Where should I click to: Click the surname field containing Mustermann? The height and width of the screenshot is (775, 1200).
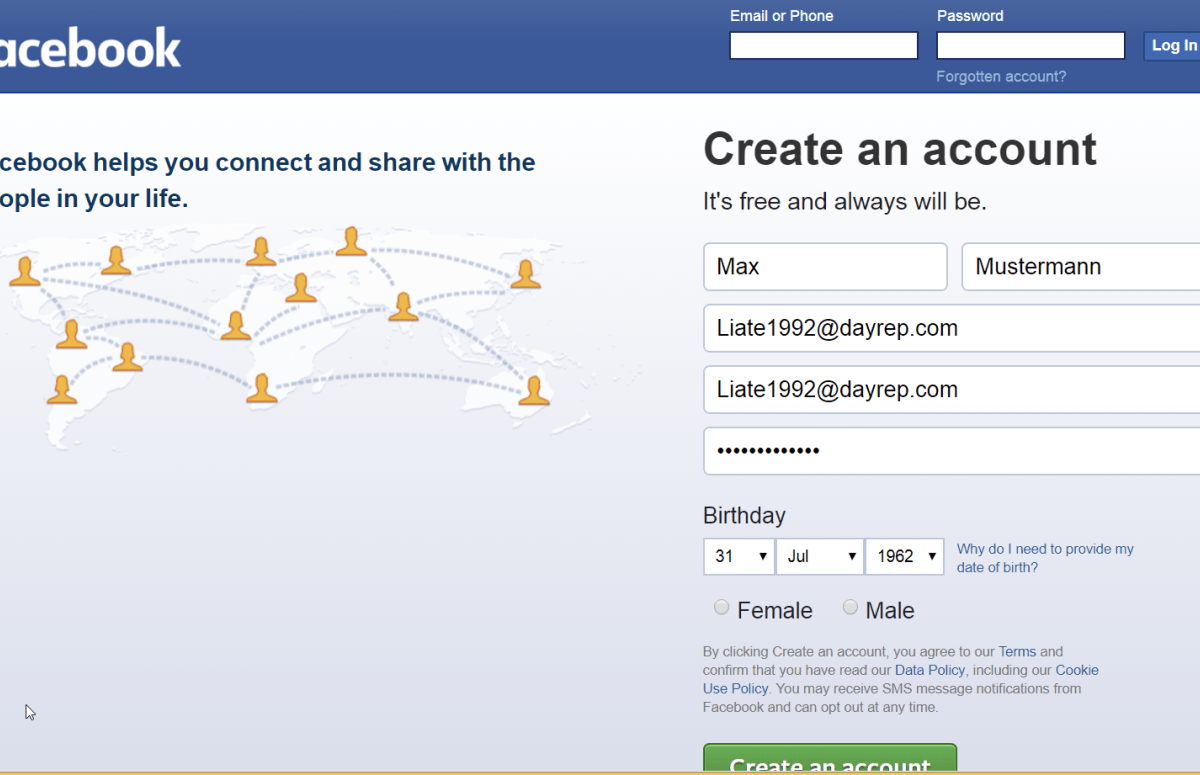point(1081,267)
